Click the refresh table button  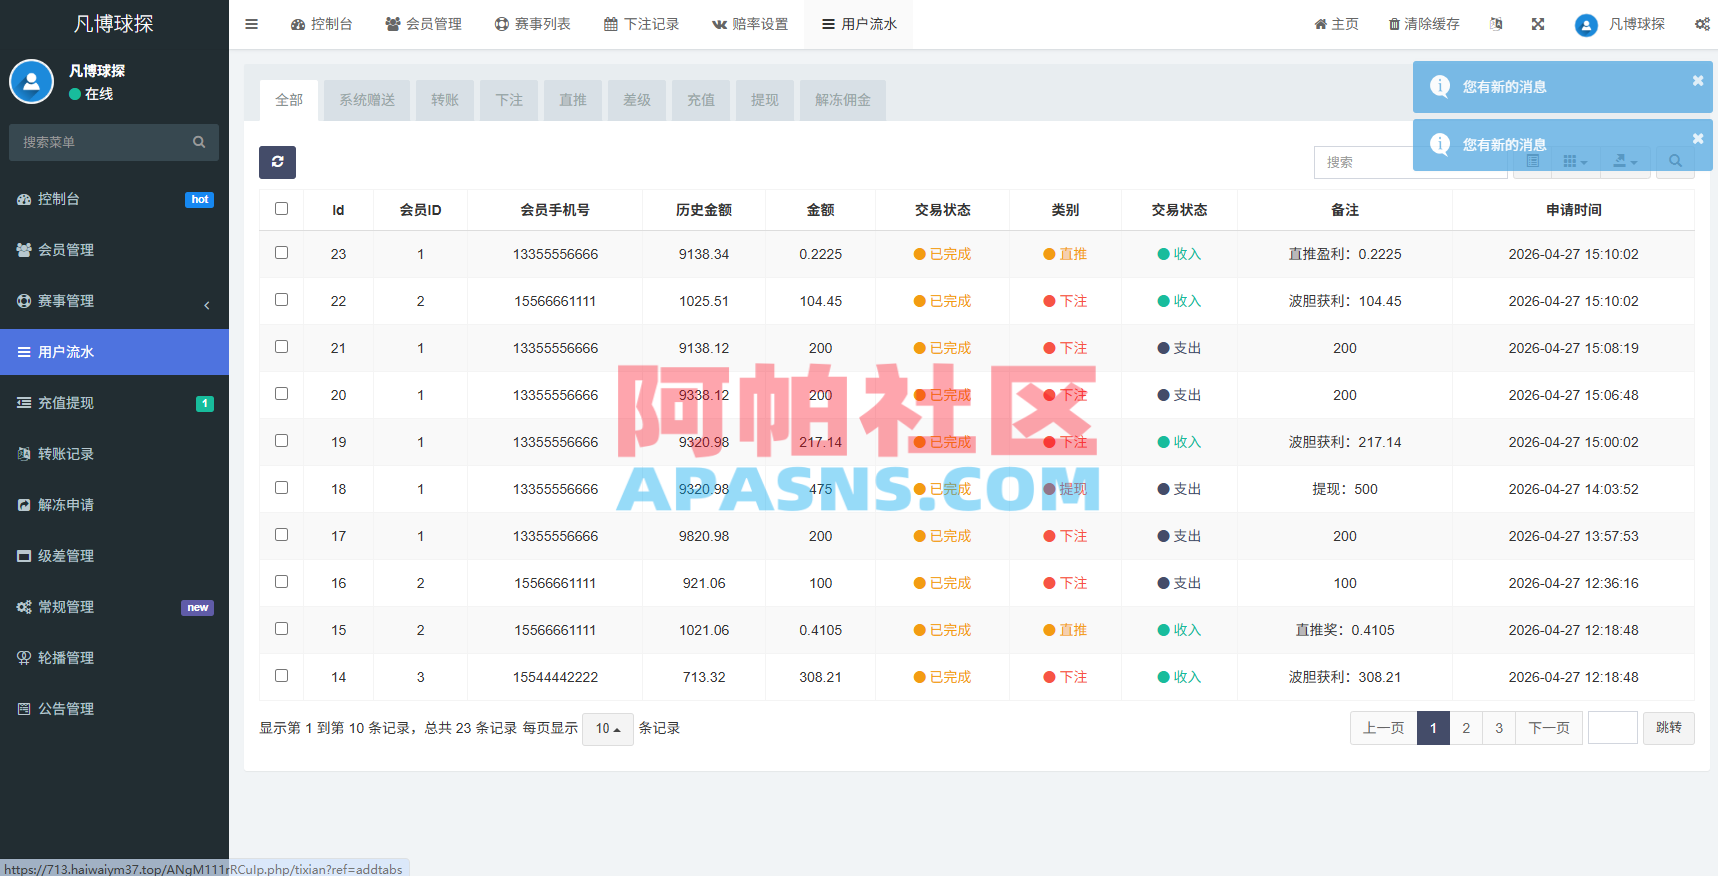(277, 162)
